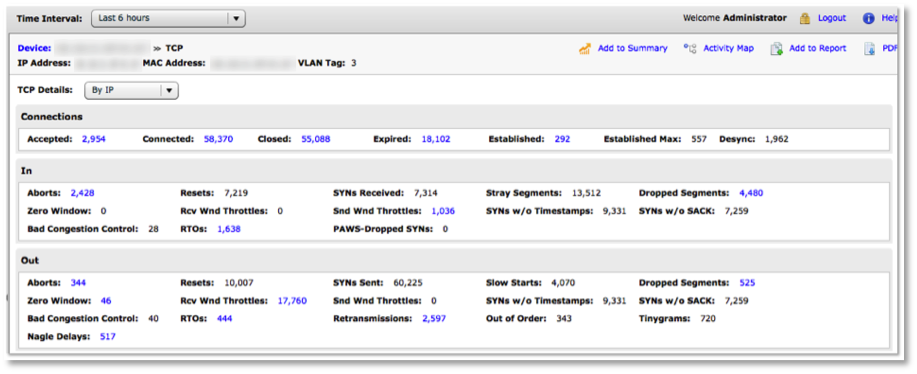Open Out Rcv Wnd Throttles value 17,760
917x374 pixels.
292,301
